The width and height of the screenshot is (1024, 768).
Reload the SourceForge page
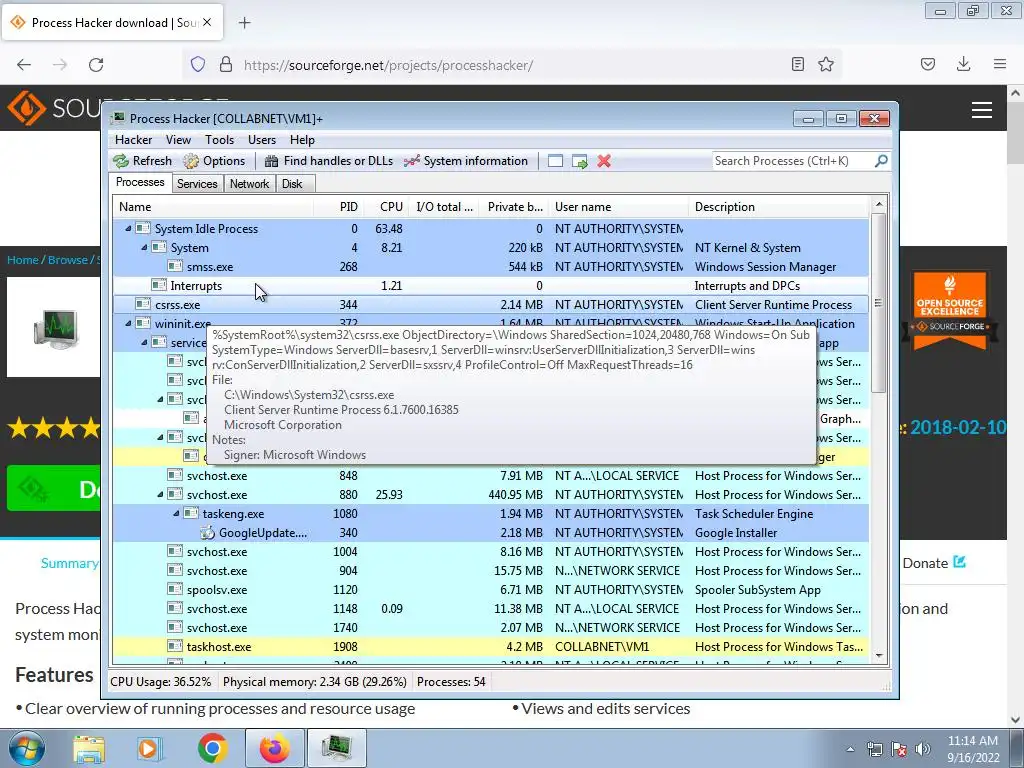(96, 65)
